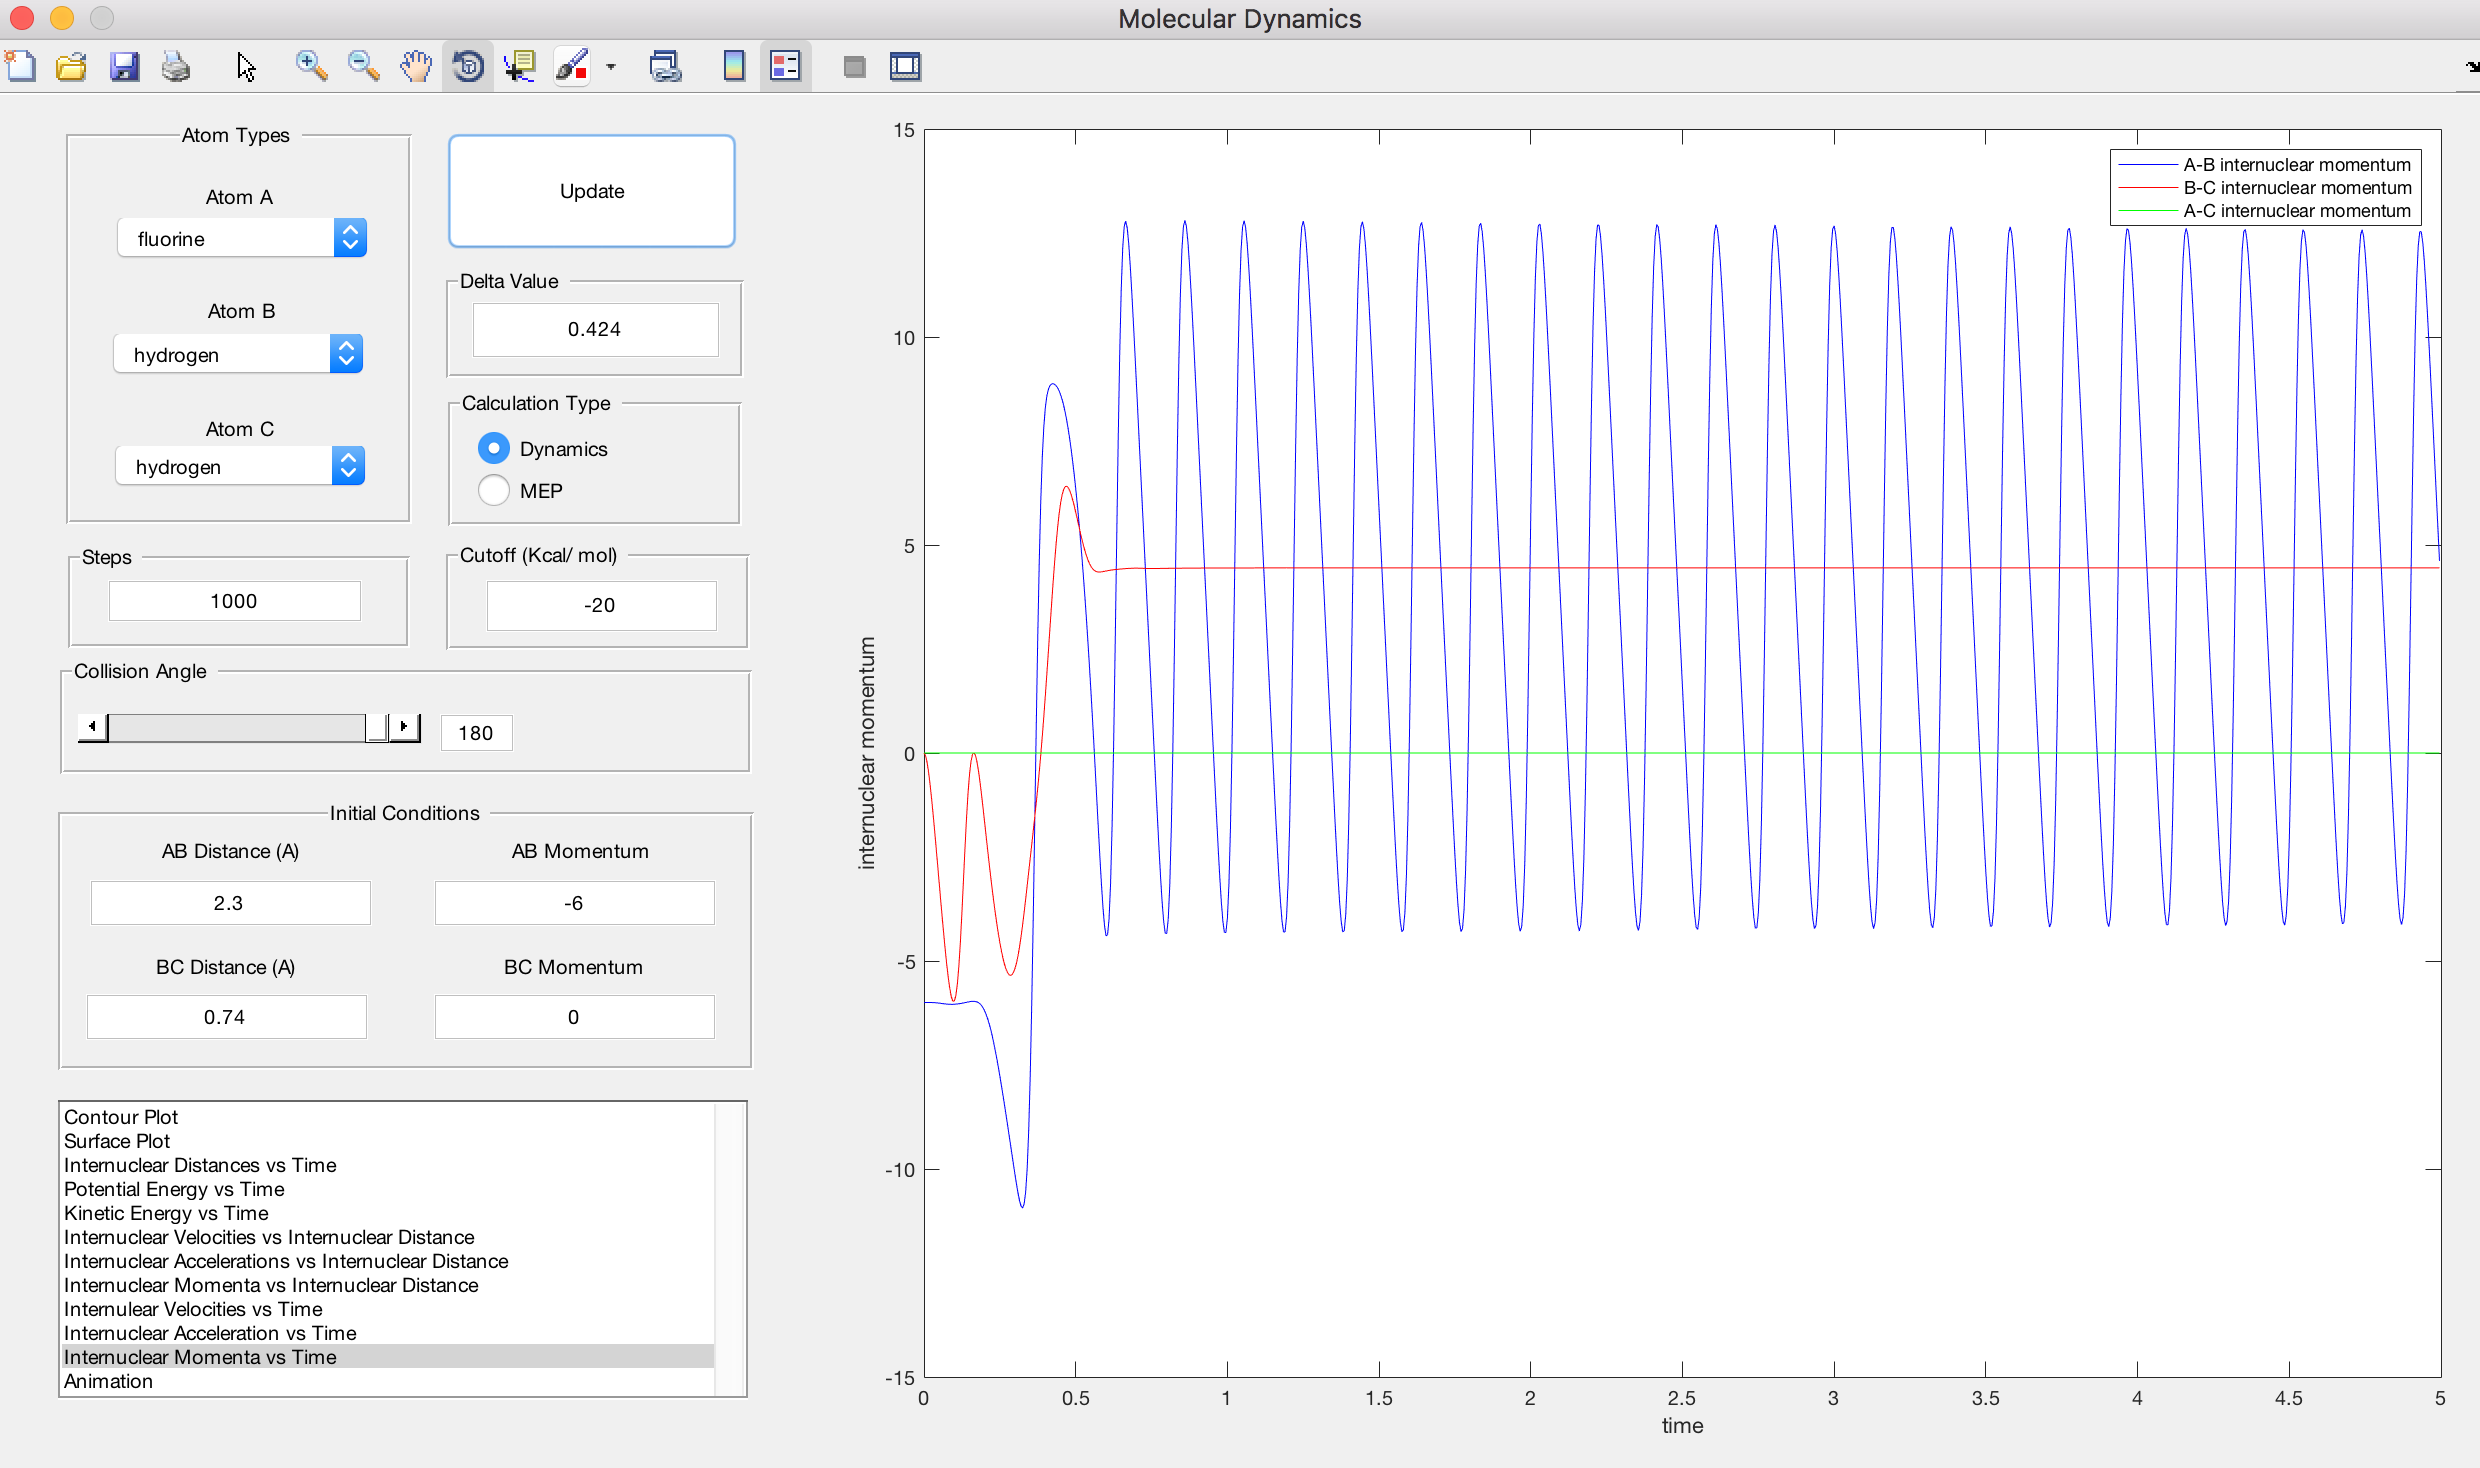Select the Zoom Out magnifier tool
Screen dimensions: 2480x1468
tap(363, 67)
